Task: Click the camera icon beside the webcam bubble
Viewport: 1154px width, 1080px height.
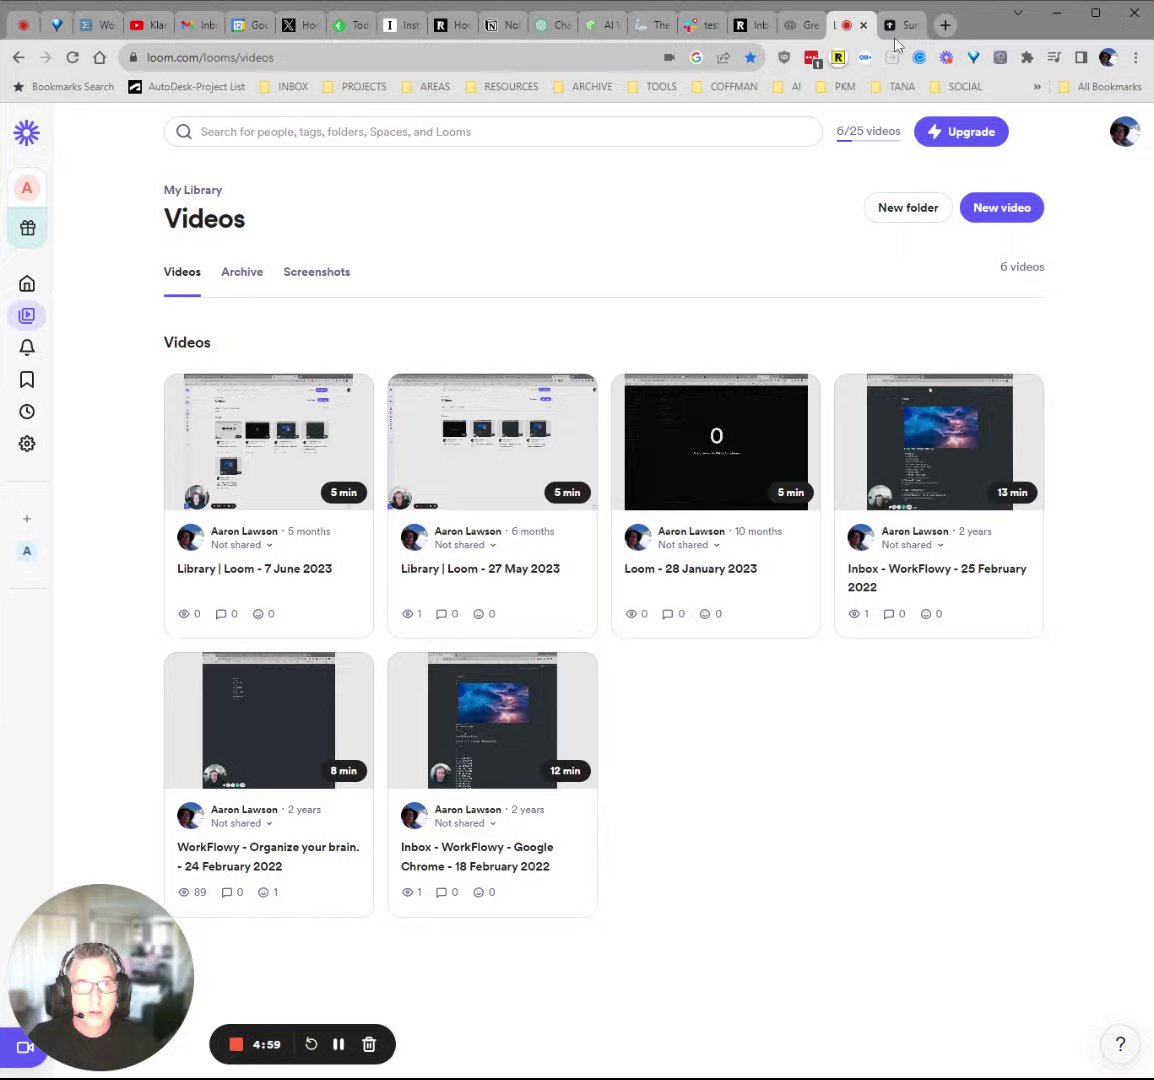Action: click(24, 1047)
